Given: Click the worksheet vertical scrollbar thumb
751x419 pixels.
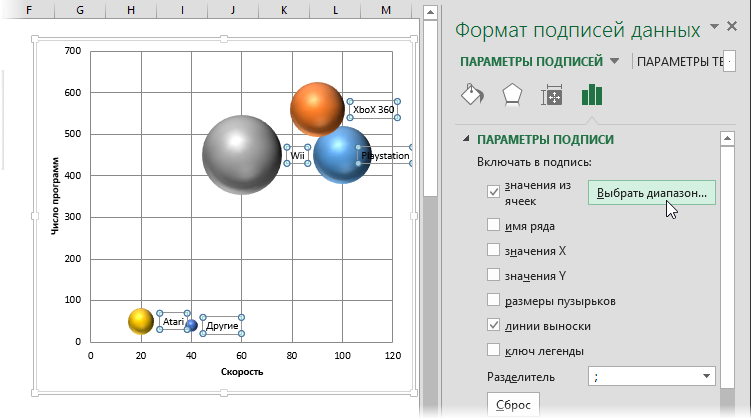Looking at the screenshot, I should click(430, 109).
